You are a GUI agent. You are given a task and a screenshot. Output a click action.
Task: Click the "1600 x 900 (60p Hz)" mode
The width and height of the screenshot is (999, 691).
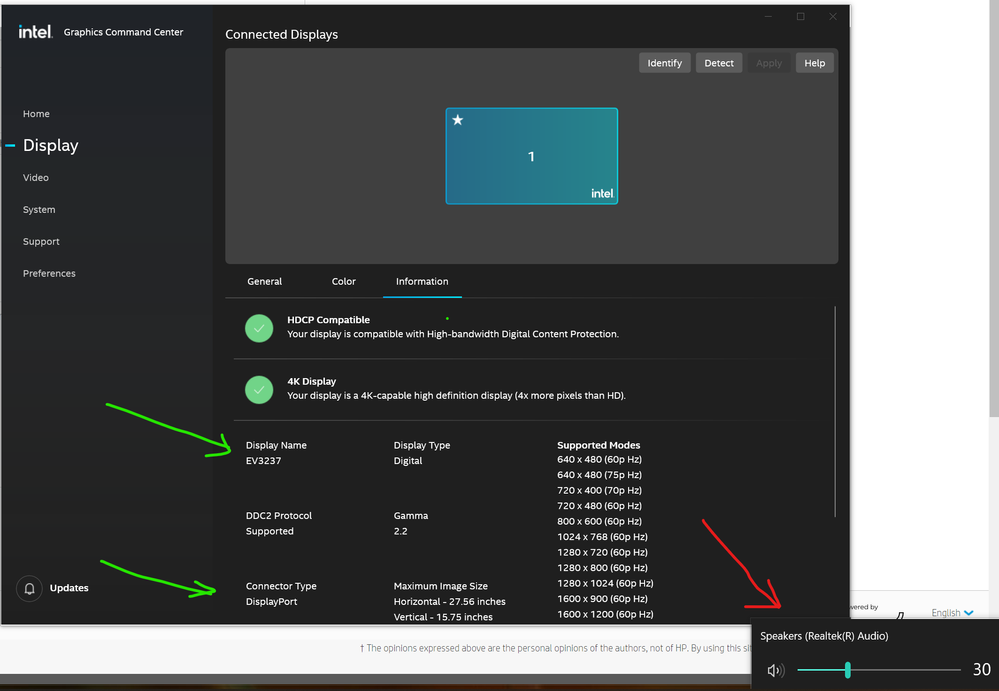(602, 599)
